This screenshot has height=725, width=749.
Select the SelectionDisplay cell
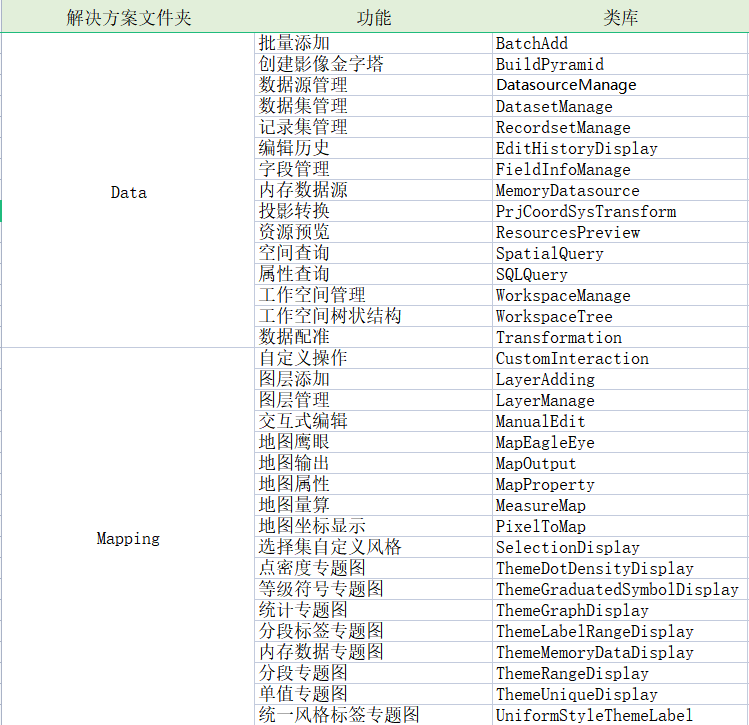click(620, 548)
